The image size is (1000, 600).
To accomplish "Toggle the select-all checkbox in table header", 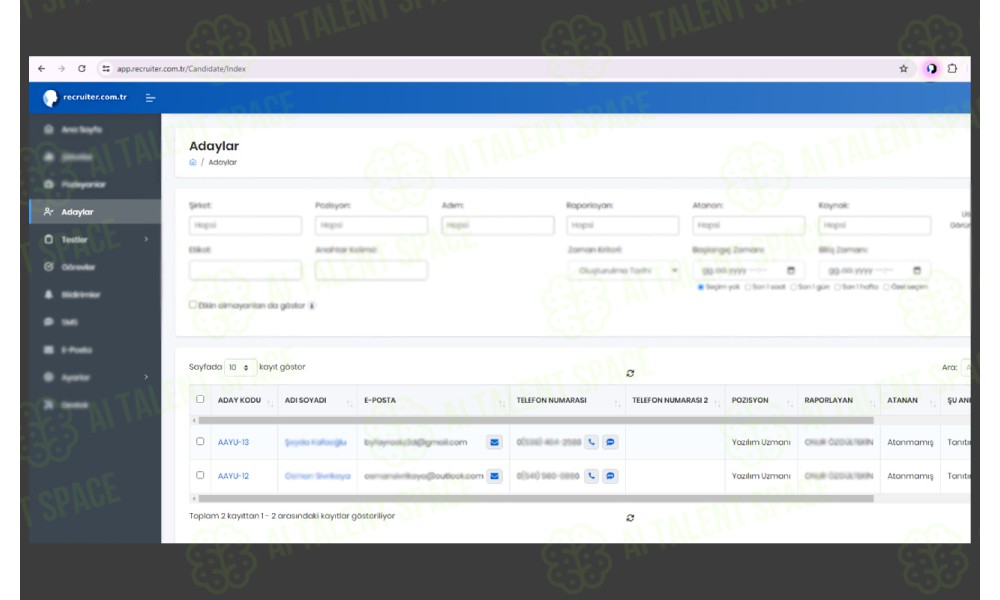I will tap(200, 399).
